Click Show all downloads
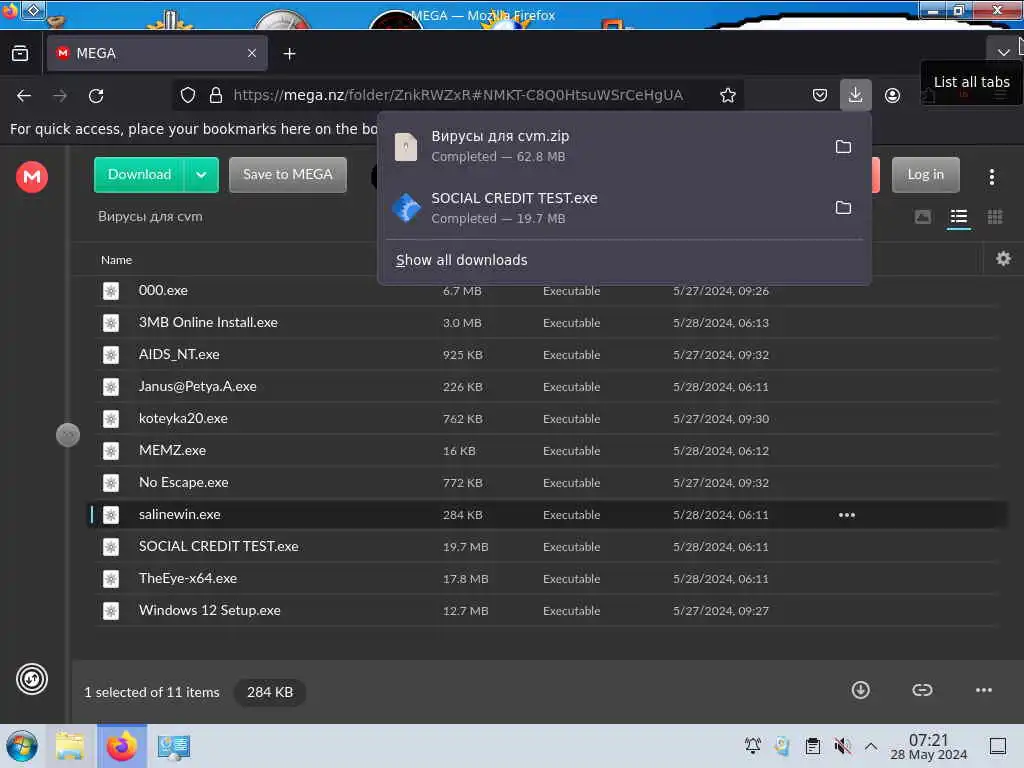This screenshot has width=1024, height=768. click(x=461, y=260)
